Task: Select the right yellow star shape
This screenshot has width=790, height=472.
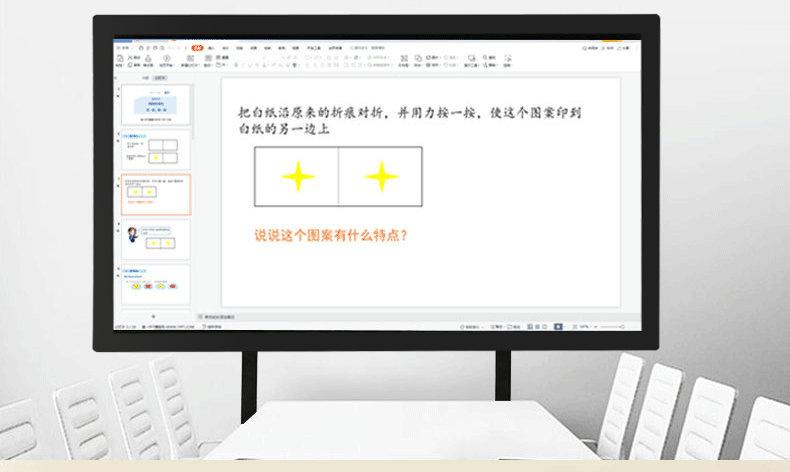Action: tap(381, 177)
